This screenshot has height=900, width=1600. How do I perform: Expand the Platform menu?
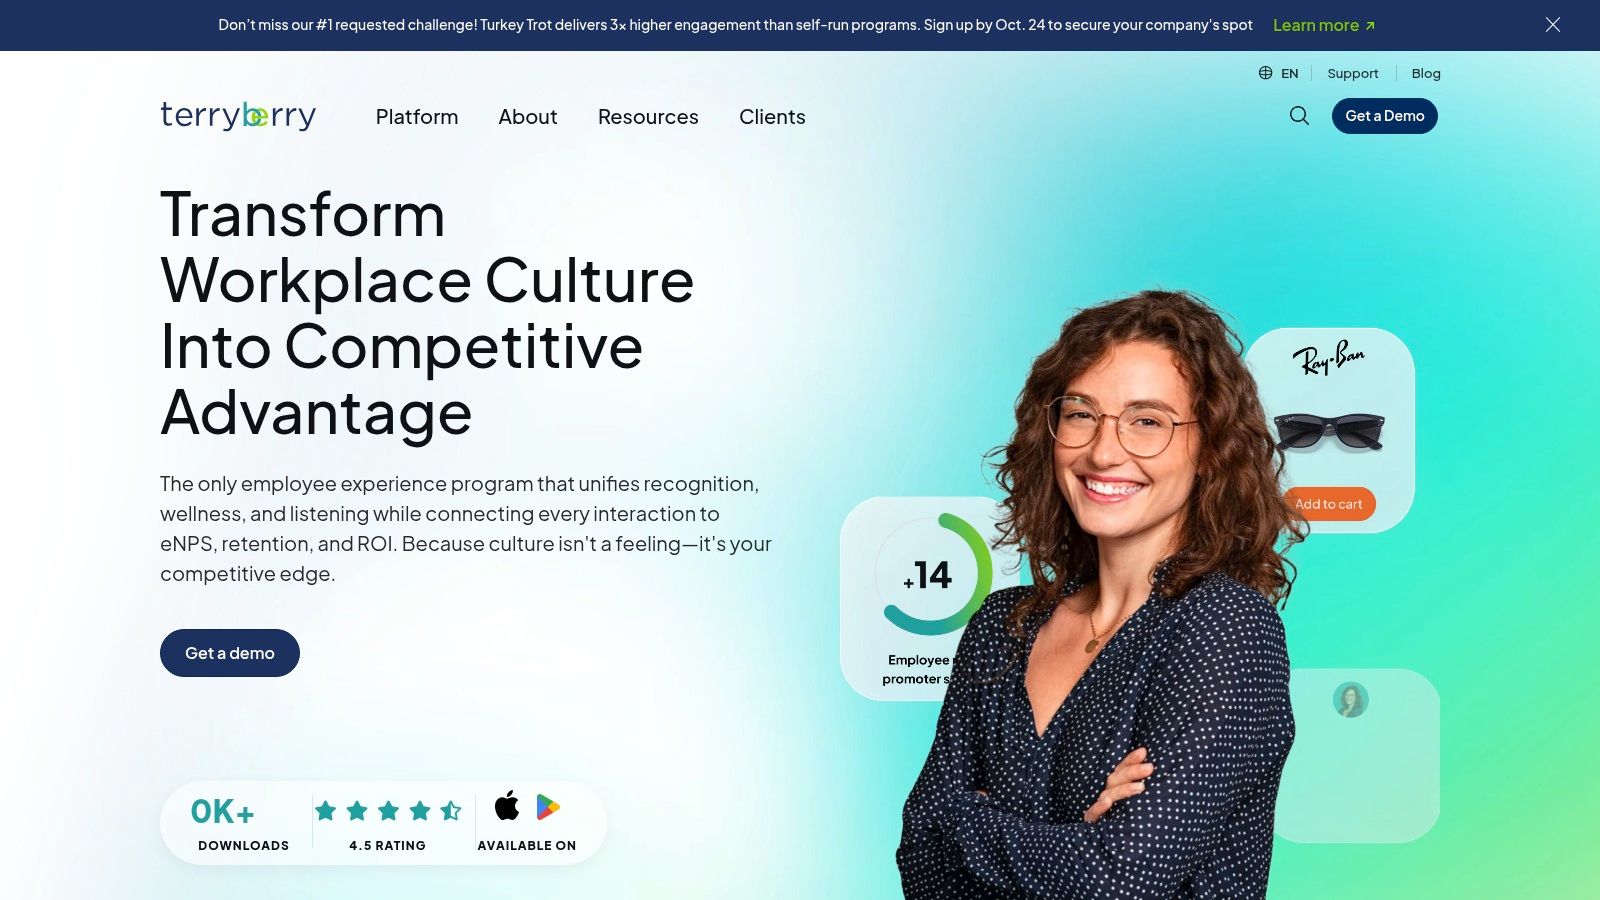[x=417, y=117]
